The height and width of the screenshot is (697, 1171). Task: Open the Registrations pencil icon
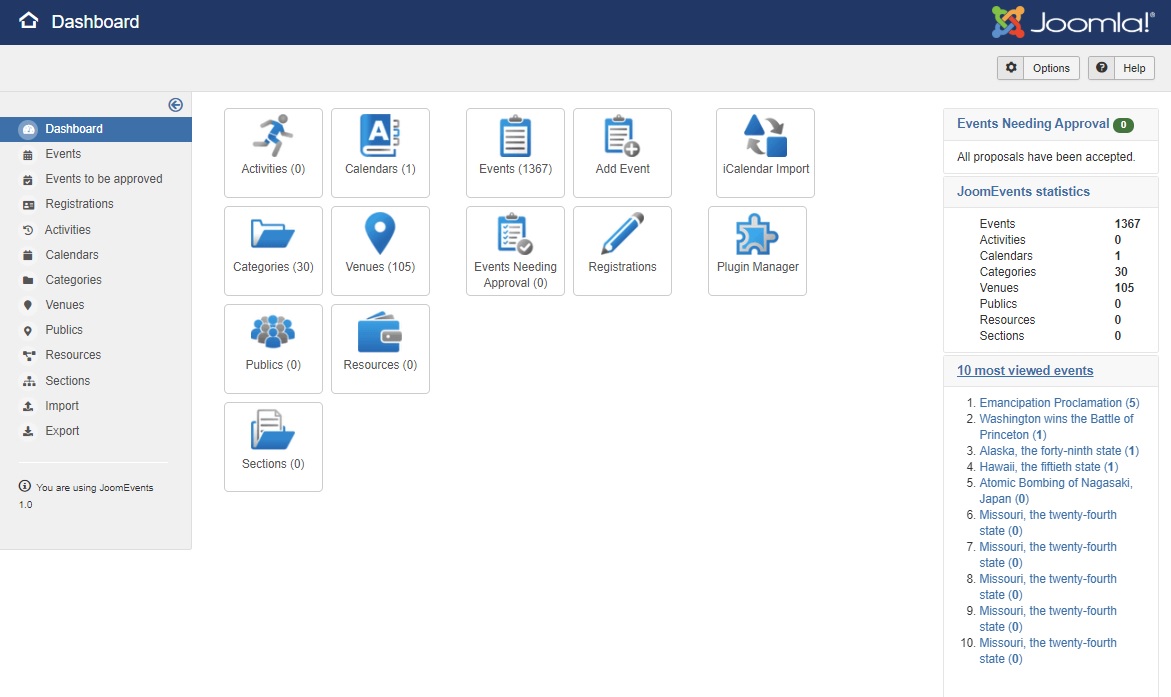point(622,237)
